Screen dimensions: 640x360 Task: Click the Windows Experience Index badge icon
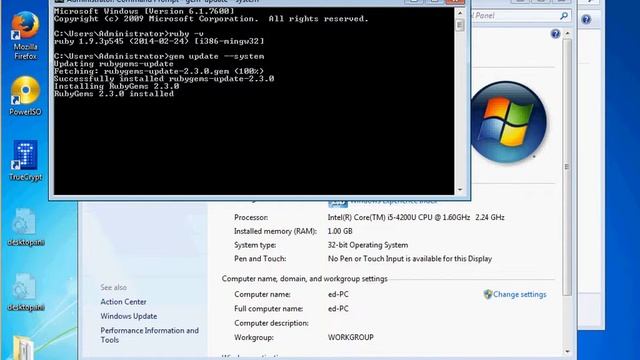(x=338, y=202)
